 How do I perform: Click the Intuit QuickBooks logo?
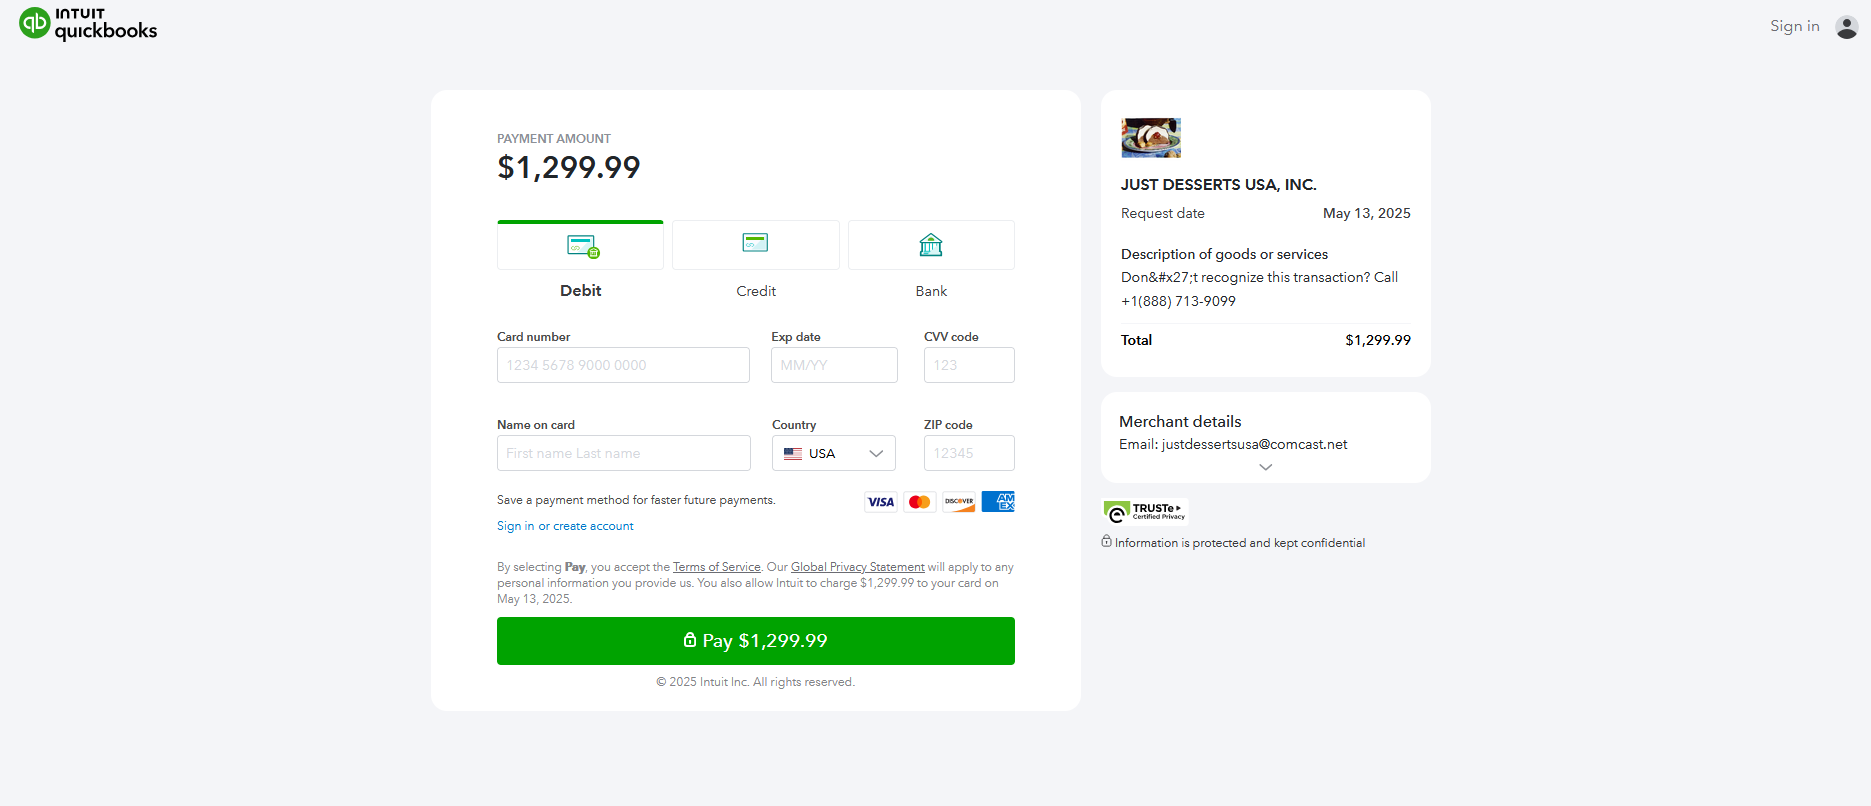click(x=88, y=23)
